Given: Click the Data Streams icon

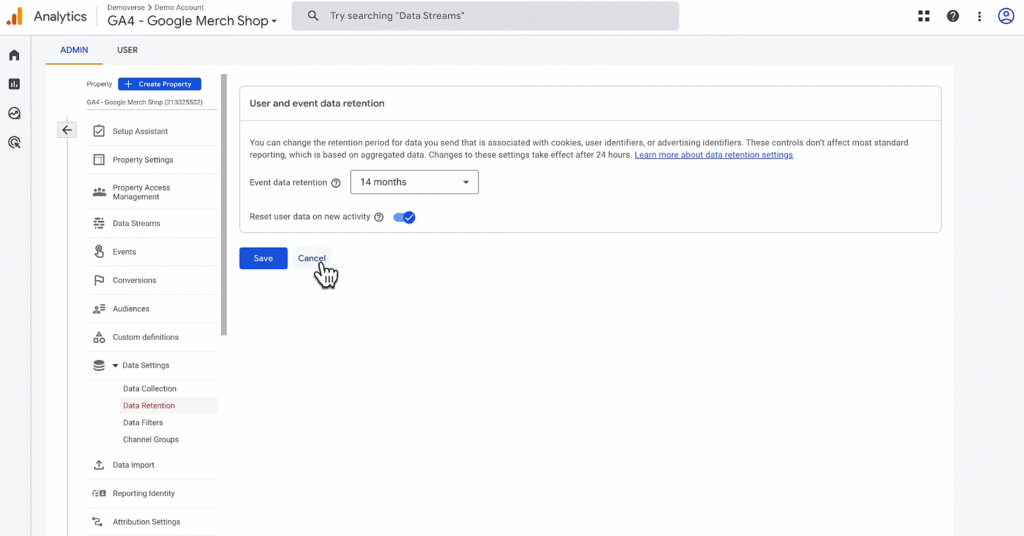Looking at the screenshot, I should (x=99, y=223).
